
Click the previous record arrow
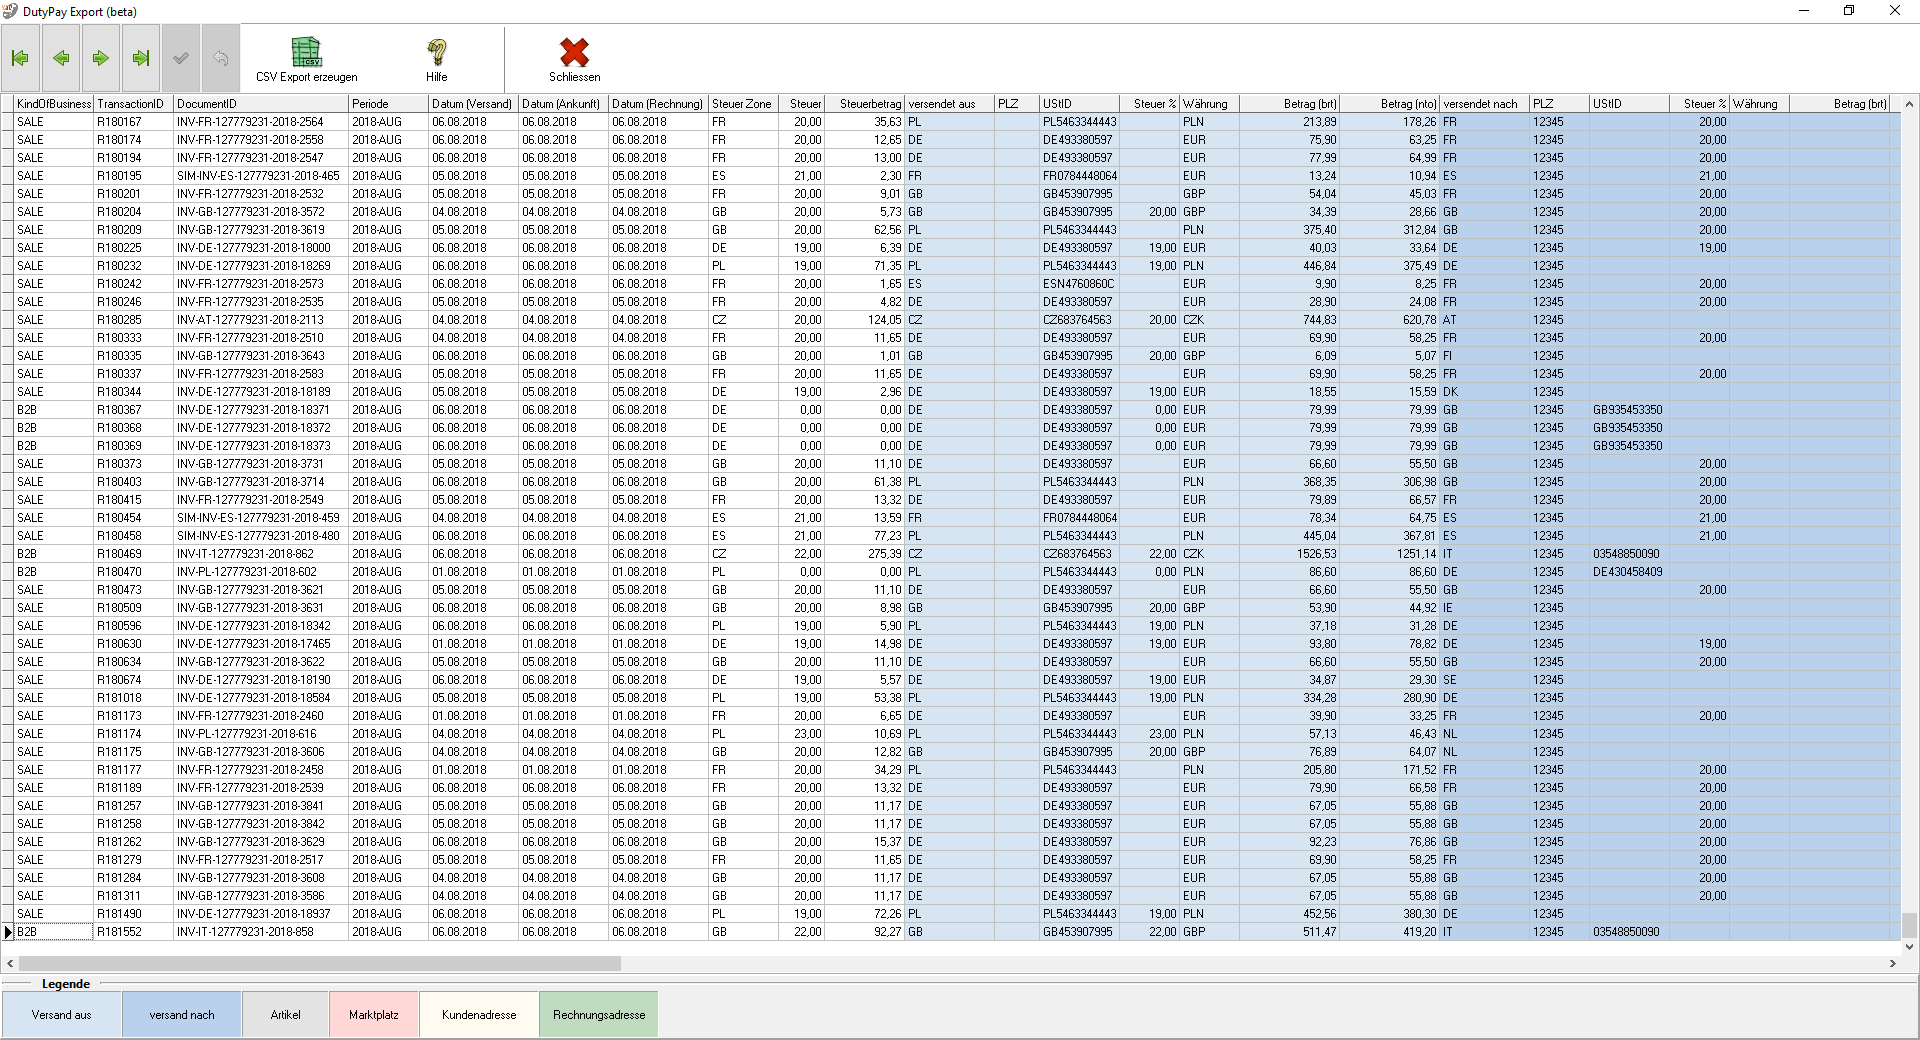[61, 58]
